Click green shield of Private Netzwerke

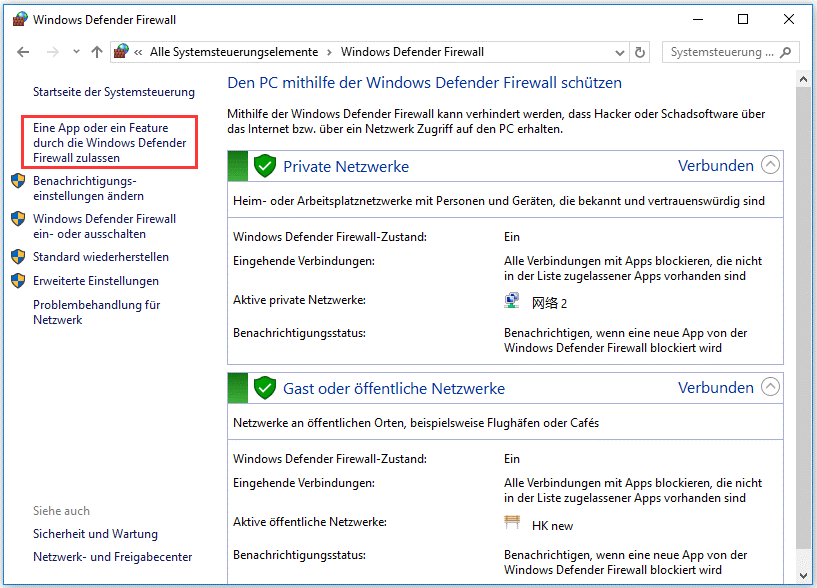coord(265,166)
